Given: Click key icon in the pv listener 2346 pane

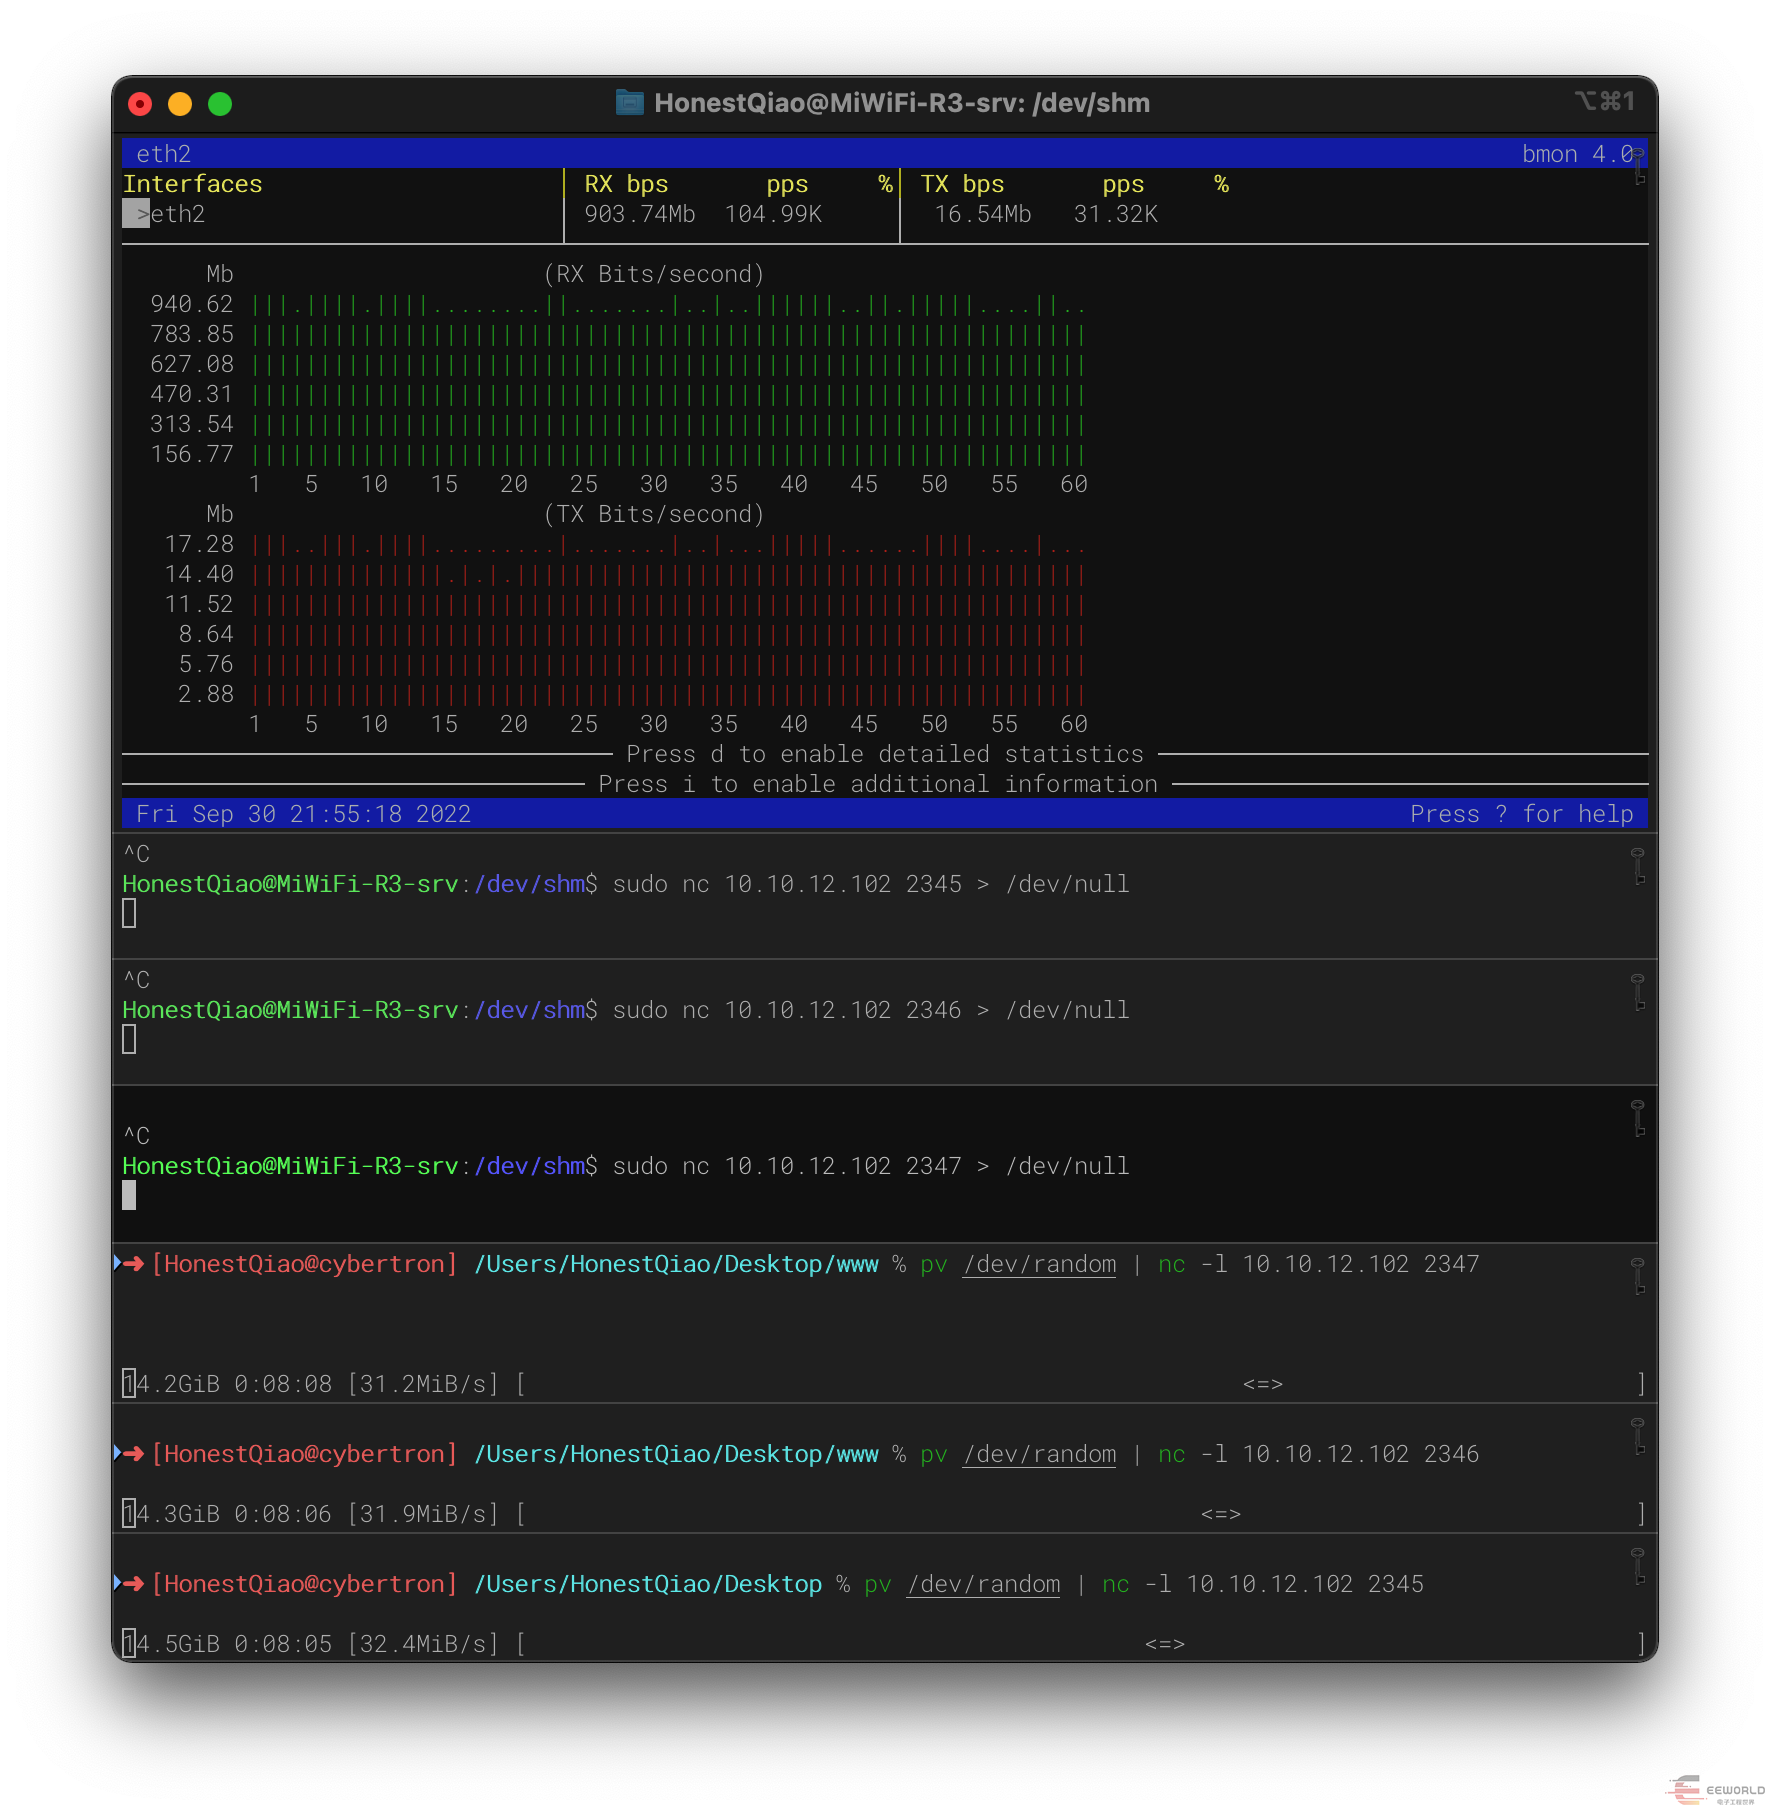Looking at the screenshot, I should pyautogui.click(x=1638, y=1435).
